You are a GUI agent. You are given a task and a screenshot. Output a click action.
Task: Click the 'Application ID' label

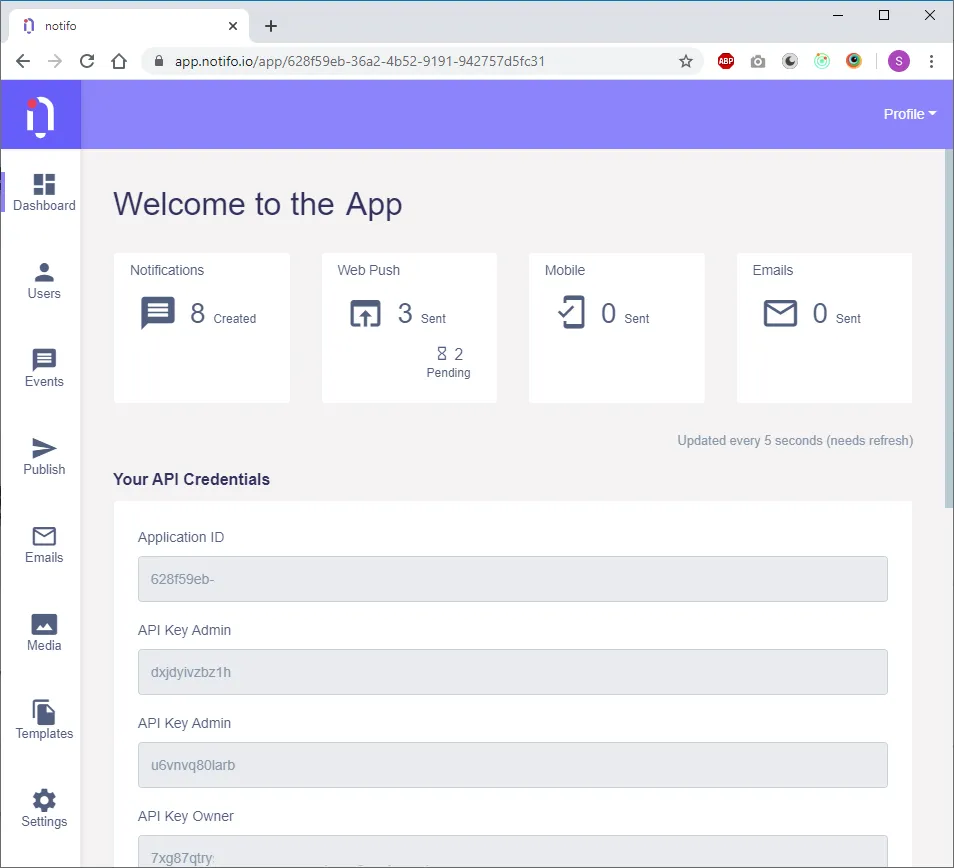coord(181,537)
